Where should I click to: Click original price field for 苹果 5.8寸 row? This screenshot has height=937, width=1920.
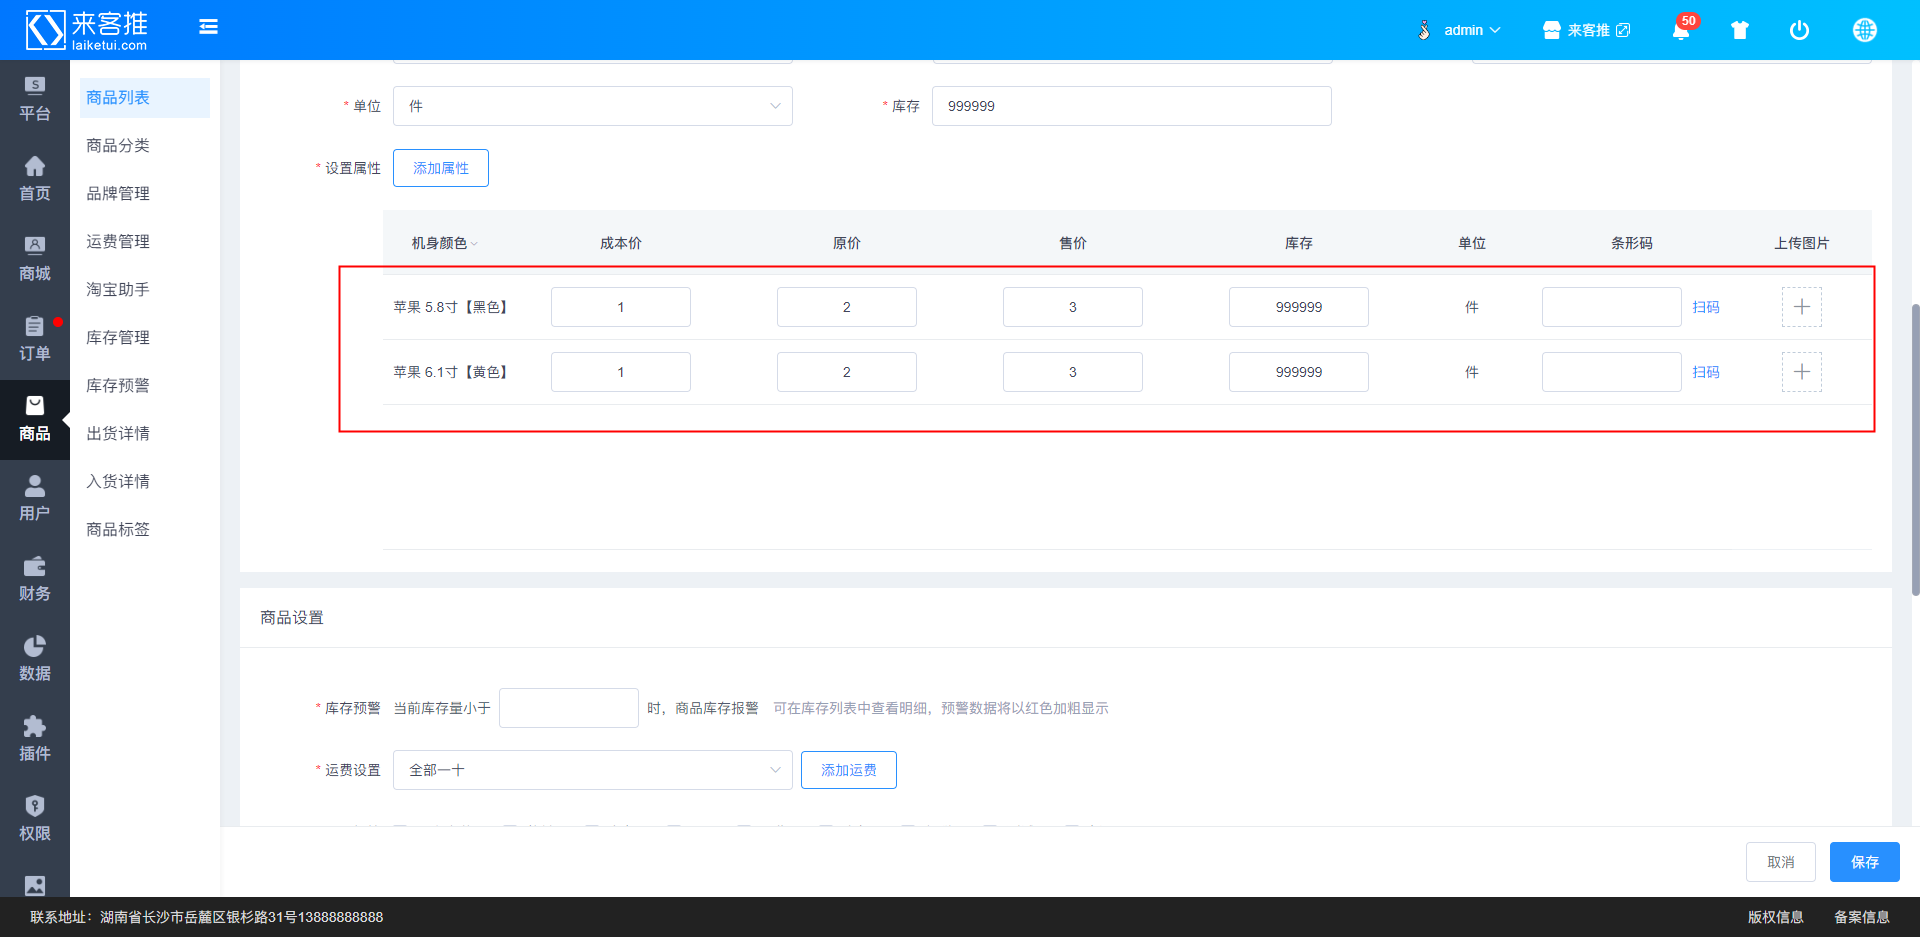847,307
